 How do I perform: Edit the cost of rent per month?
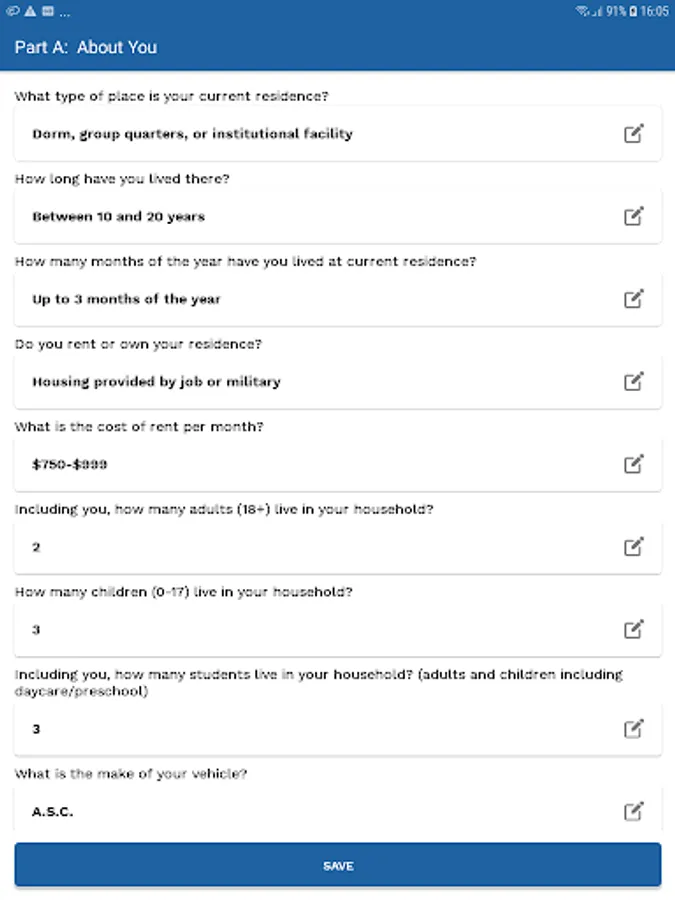click(x=634, y=464)
